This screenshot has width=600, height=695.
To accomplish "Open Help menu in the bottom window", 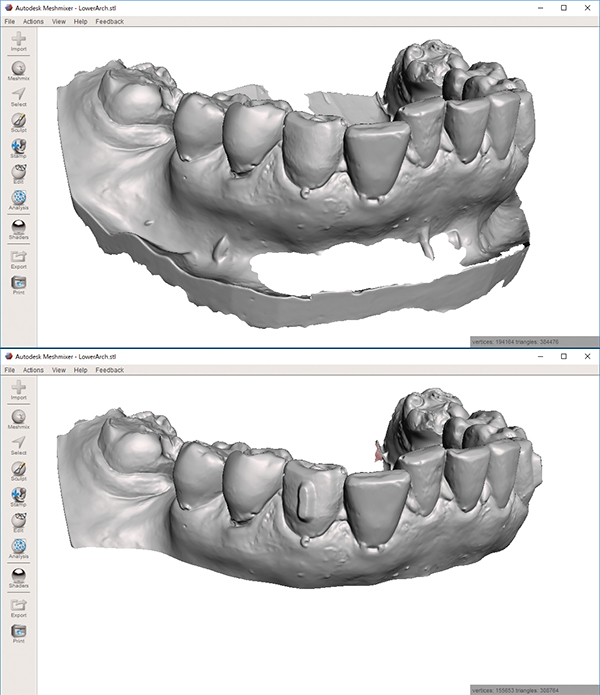I will pos(81,370).
